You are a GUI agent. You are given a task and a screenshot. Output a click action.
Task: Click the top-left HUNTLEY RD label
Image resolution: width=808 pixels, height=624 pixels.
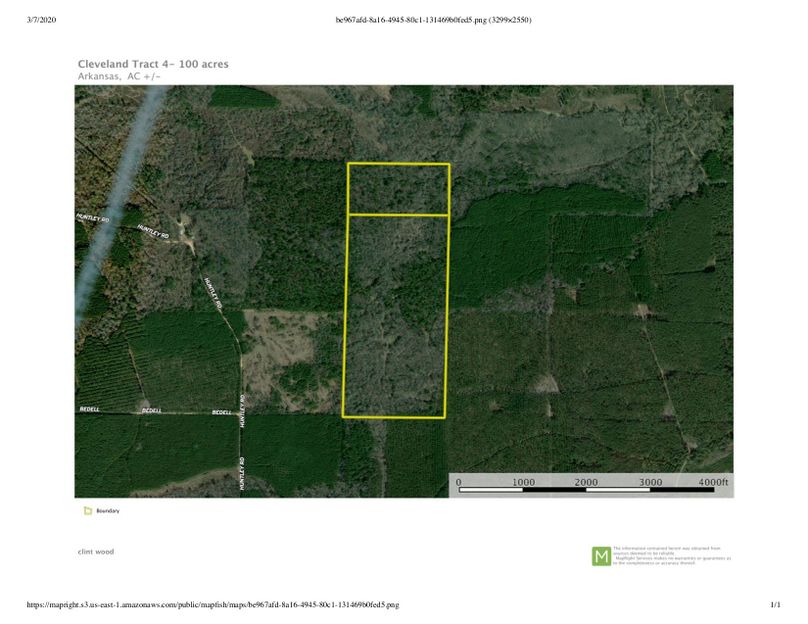click(x=91, y=216)
